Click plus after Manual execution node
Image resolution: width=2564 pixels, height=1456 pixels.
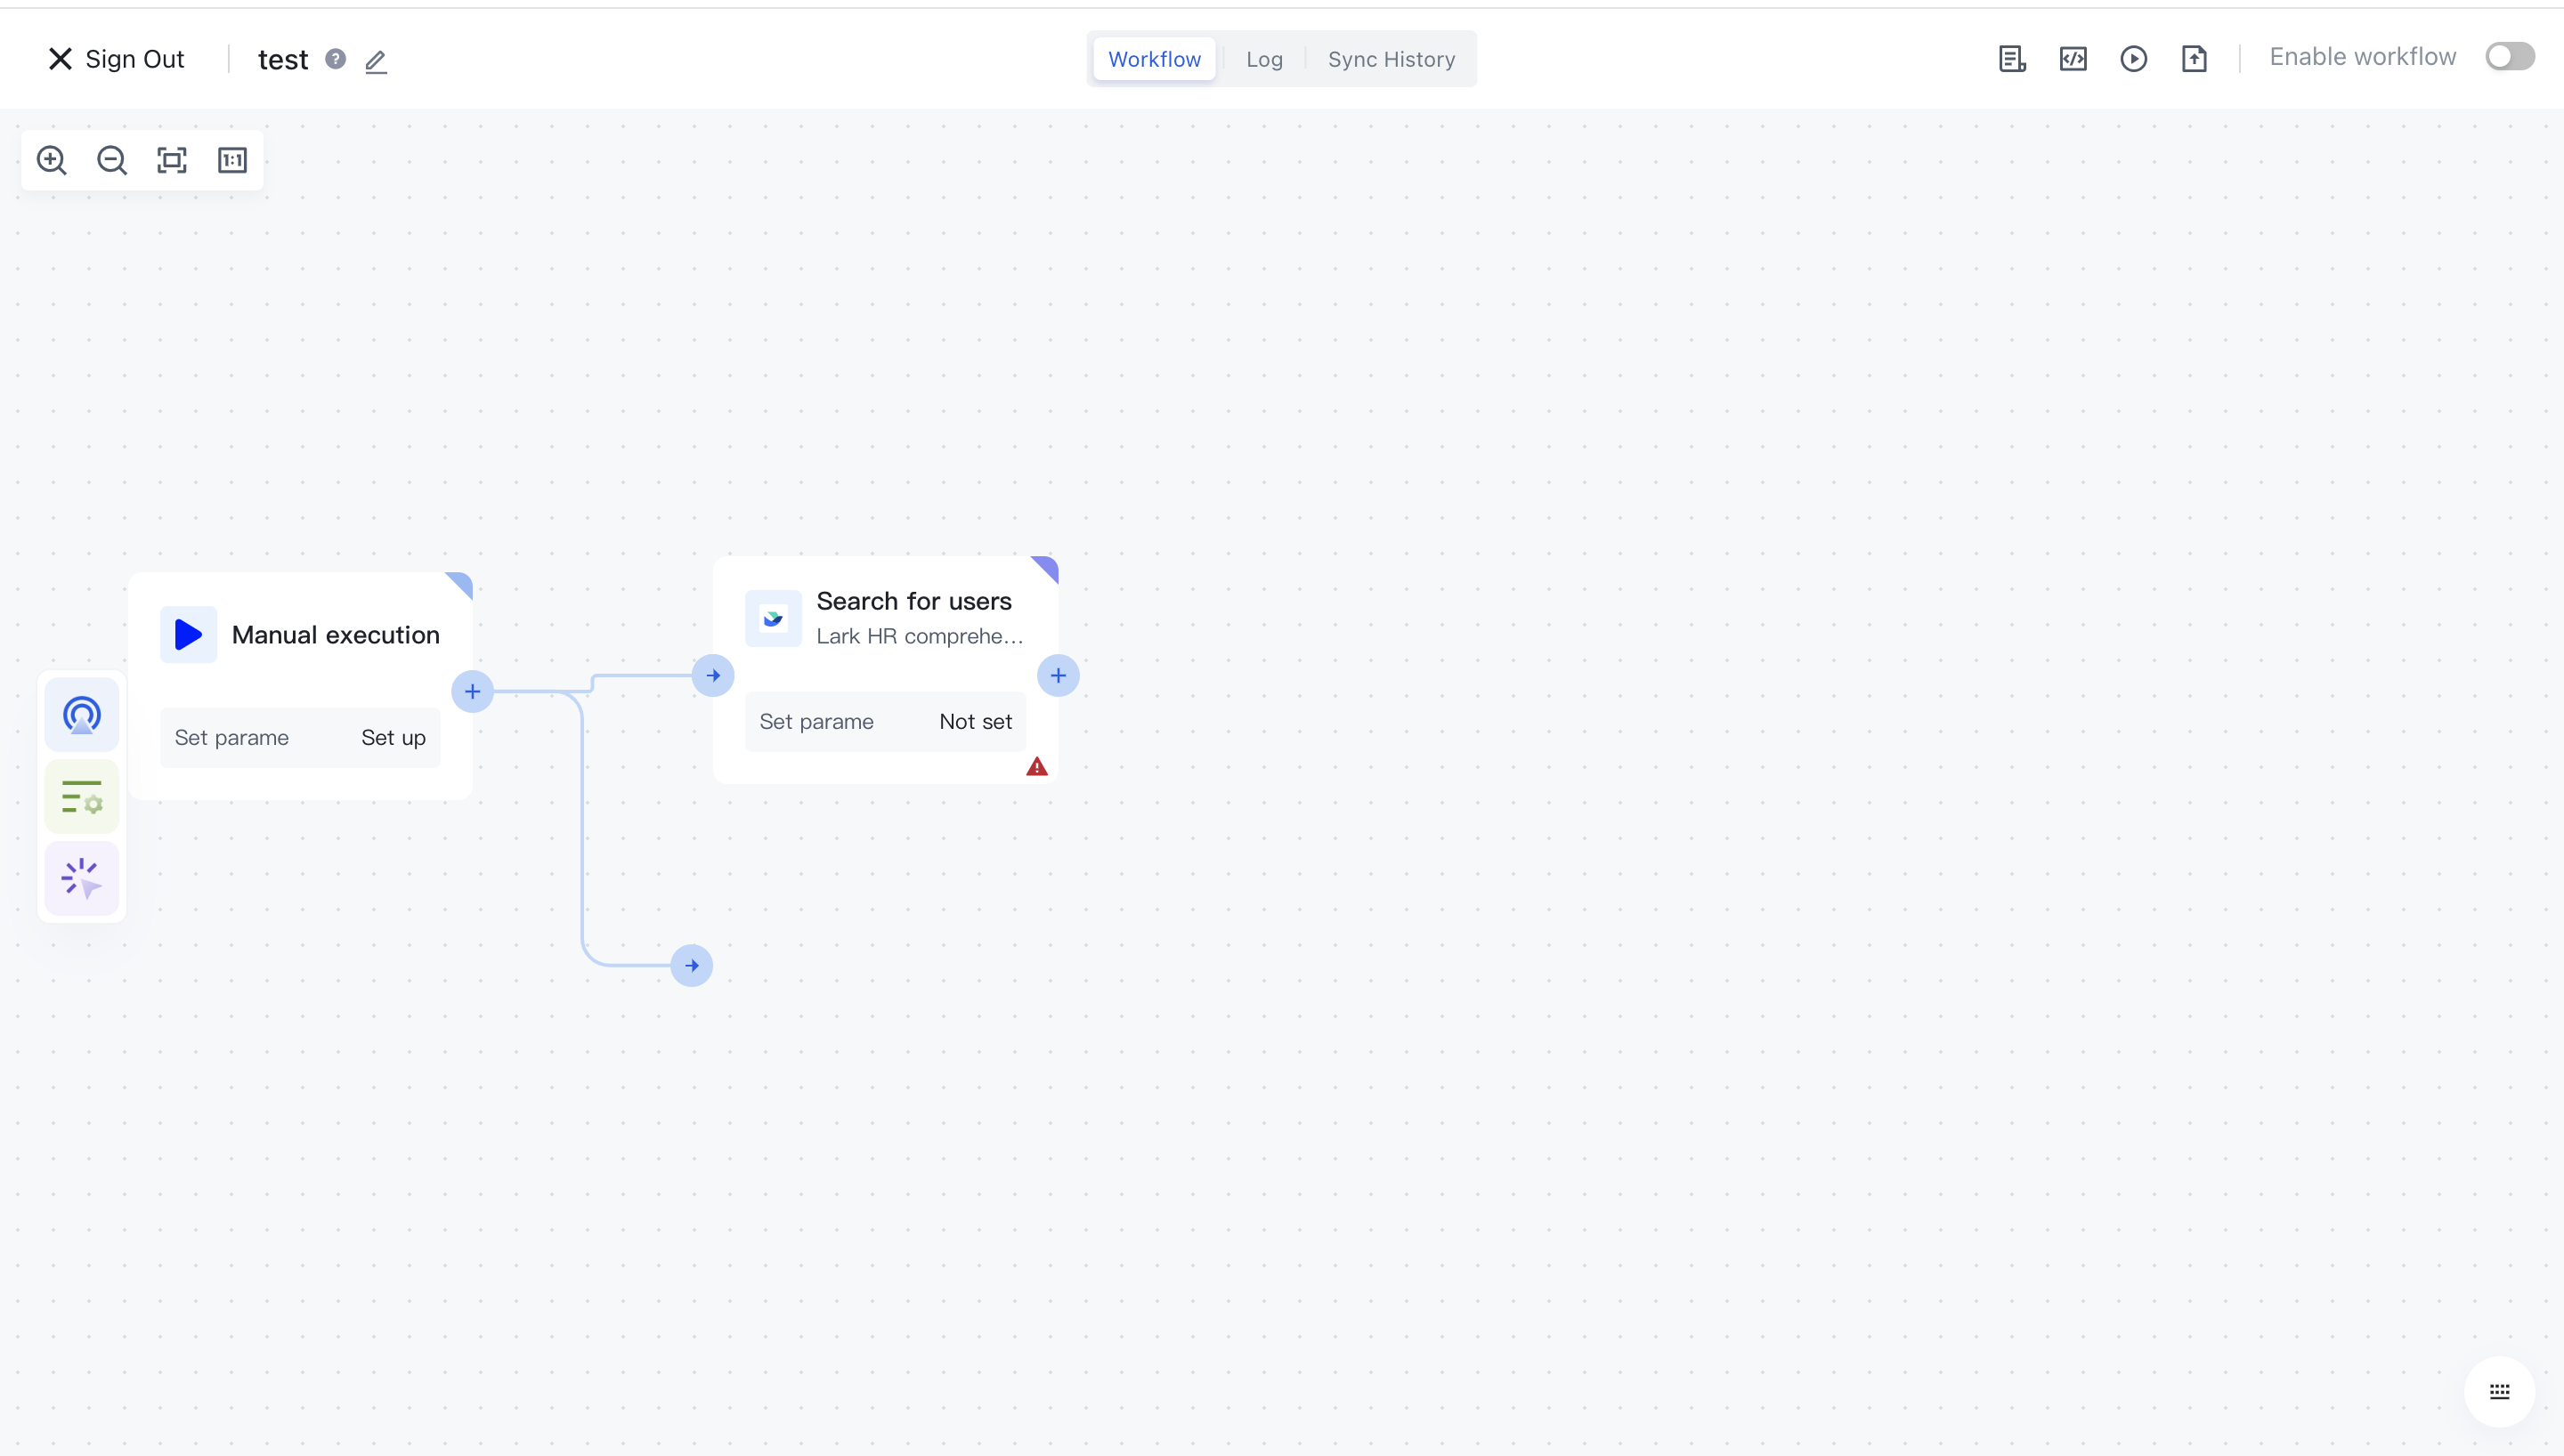tap(472, 691)
